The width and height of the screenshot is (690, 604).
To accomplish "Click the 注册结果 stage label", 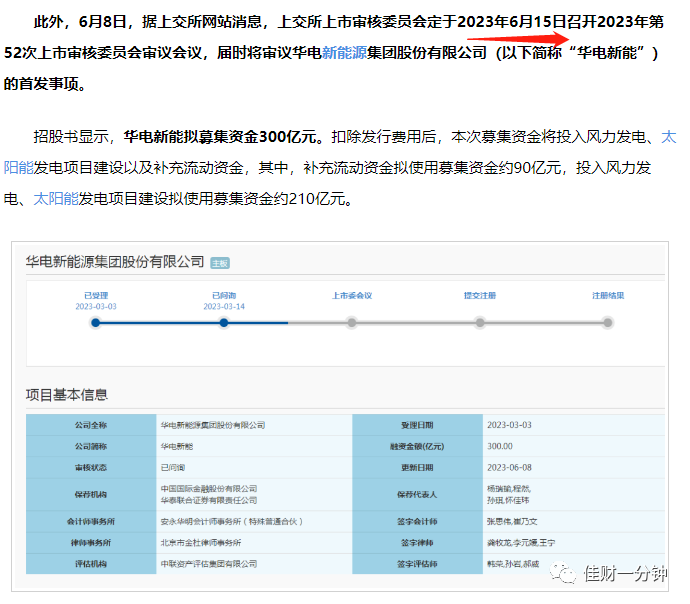I will pyautogui.click(x=608, y=296).
